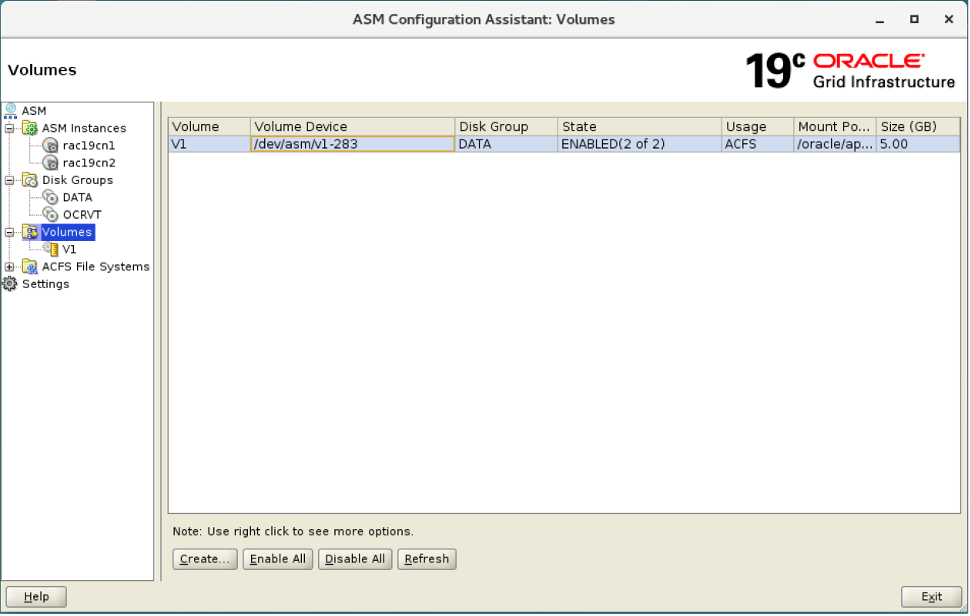
Task: Click the V1 volume icon in tree
Action: pyautogui.click(x=51, y=249)
